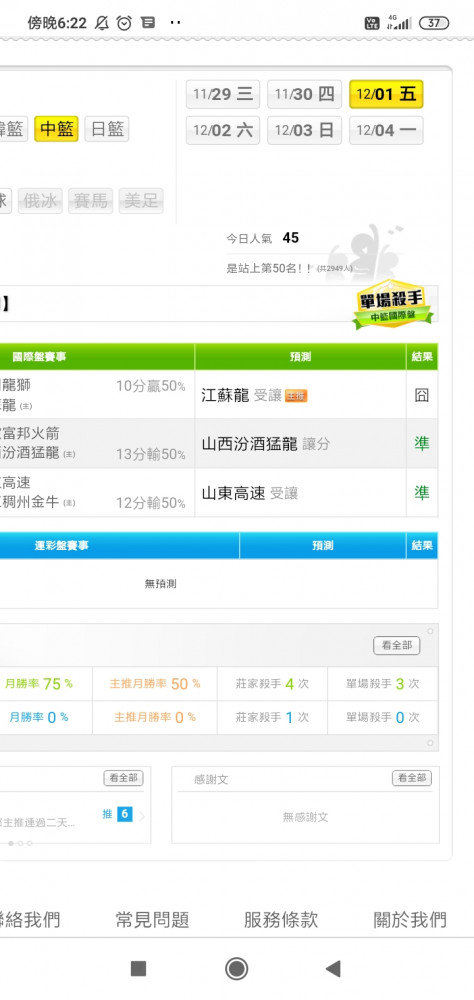Tap the battery indicator showing 37
The height and width of the screenshot is (1000, 474).
click(434, 24)
